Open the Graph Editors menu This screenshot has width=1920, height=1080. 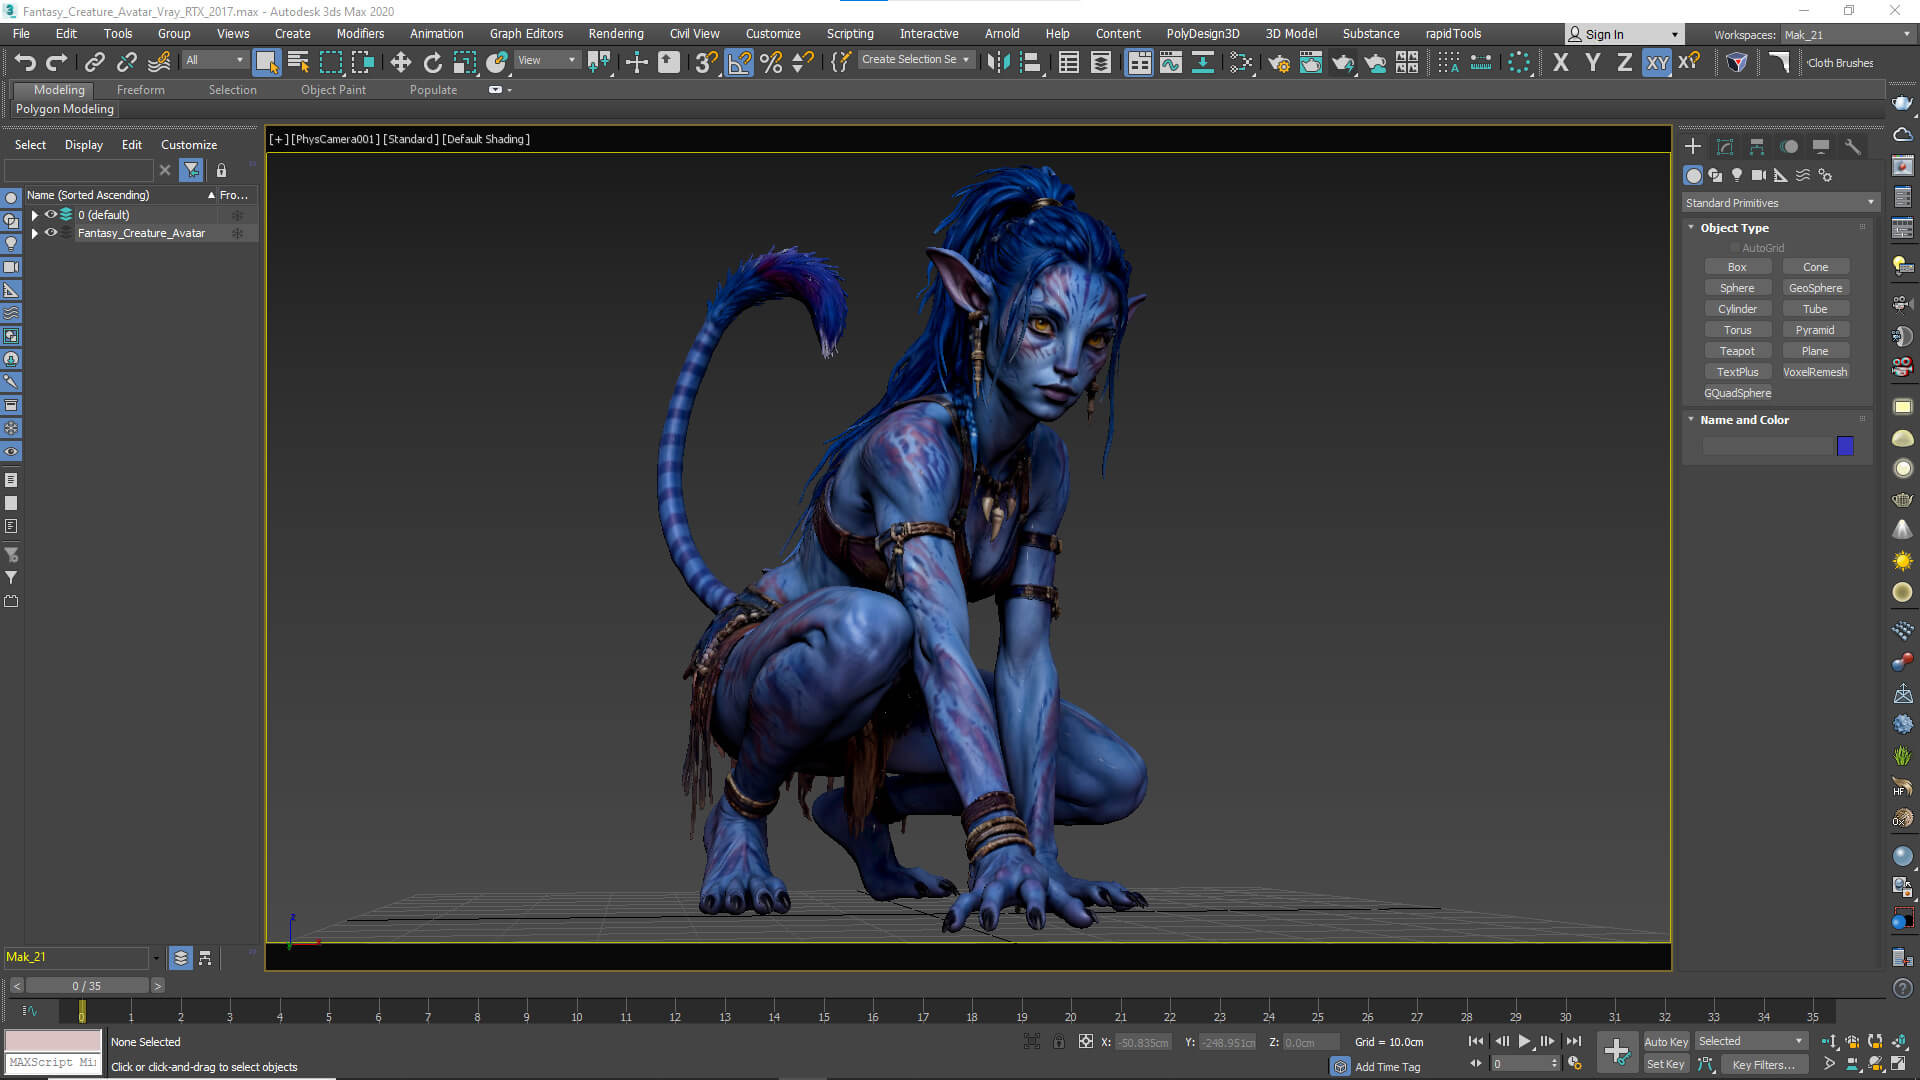pyautogui.click(x=526, y=33)
